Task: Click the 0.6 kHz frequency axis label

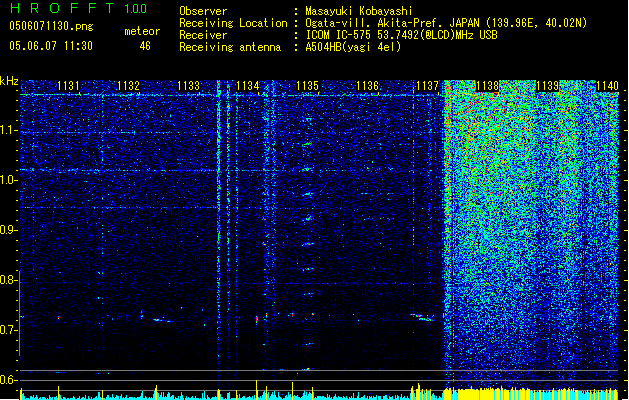Action: point(9,380)
